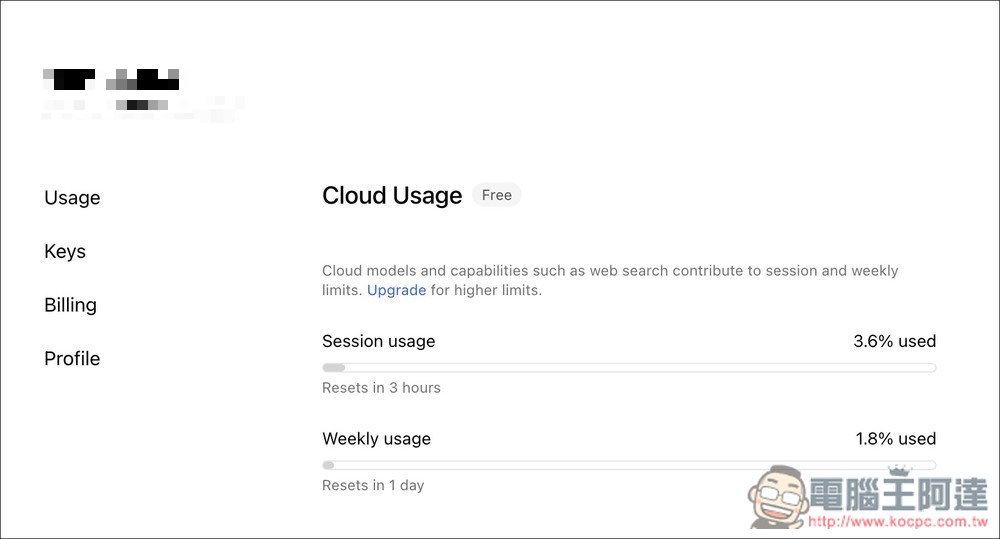1000x539 pixels.
Task: Click the Cloud Usage heading
Action: [392, 195]
